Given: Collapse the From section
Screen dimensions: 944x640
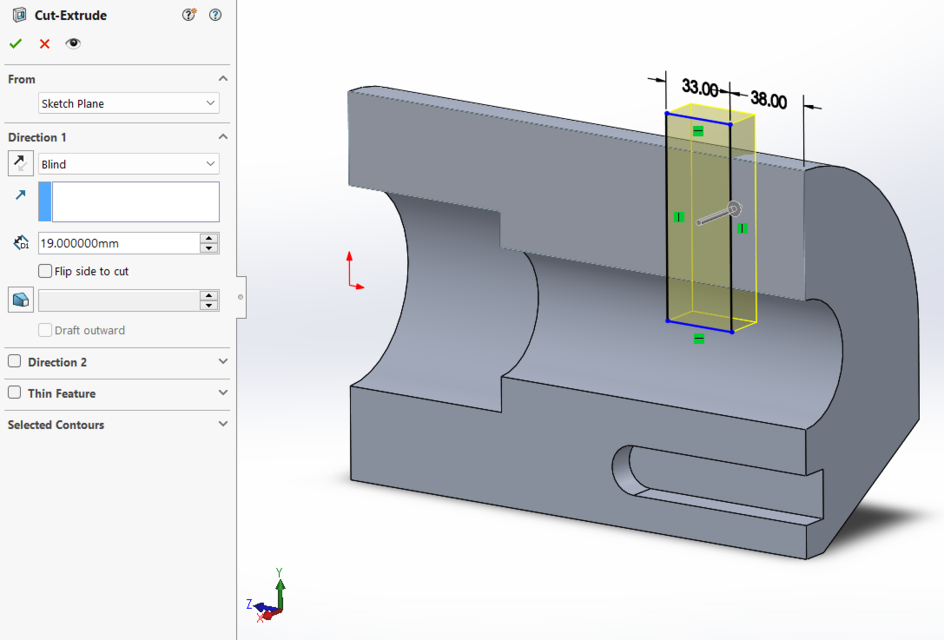Looking at the screenshot, I should tap(223, 79).
